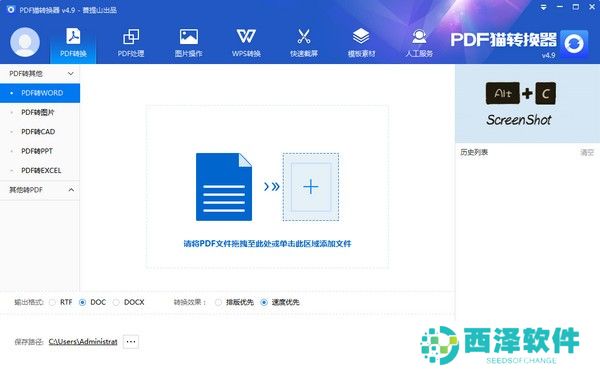Click the Alt+C ScreenShot banner
The height and width of the screenshot is (371, 600).
527,104
